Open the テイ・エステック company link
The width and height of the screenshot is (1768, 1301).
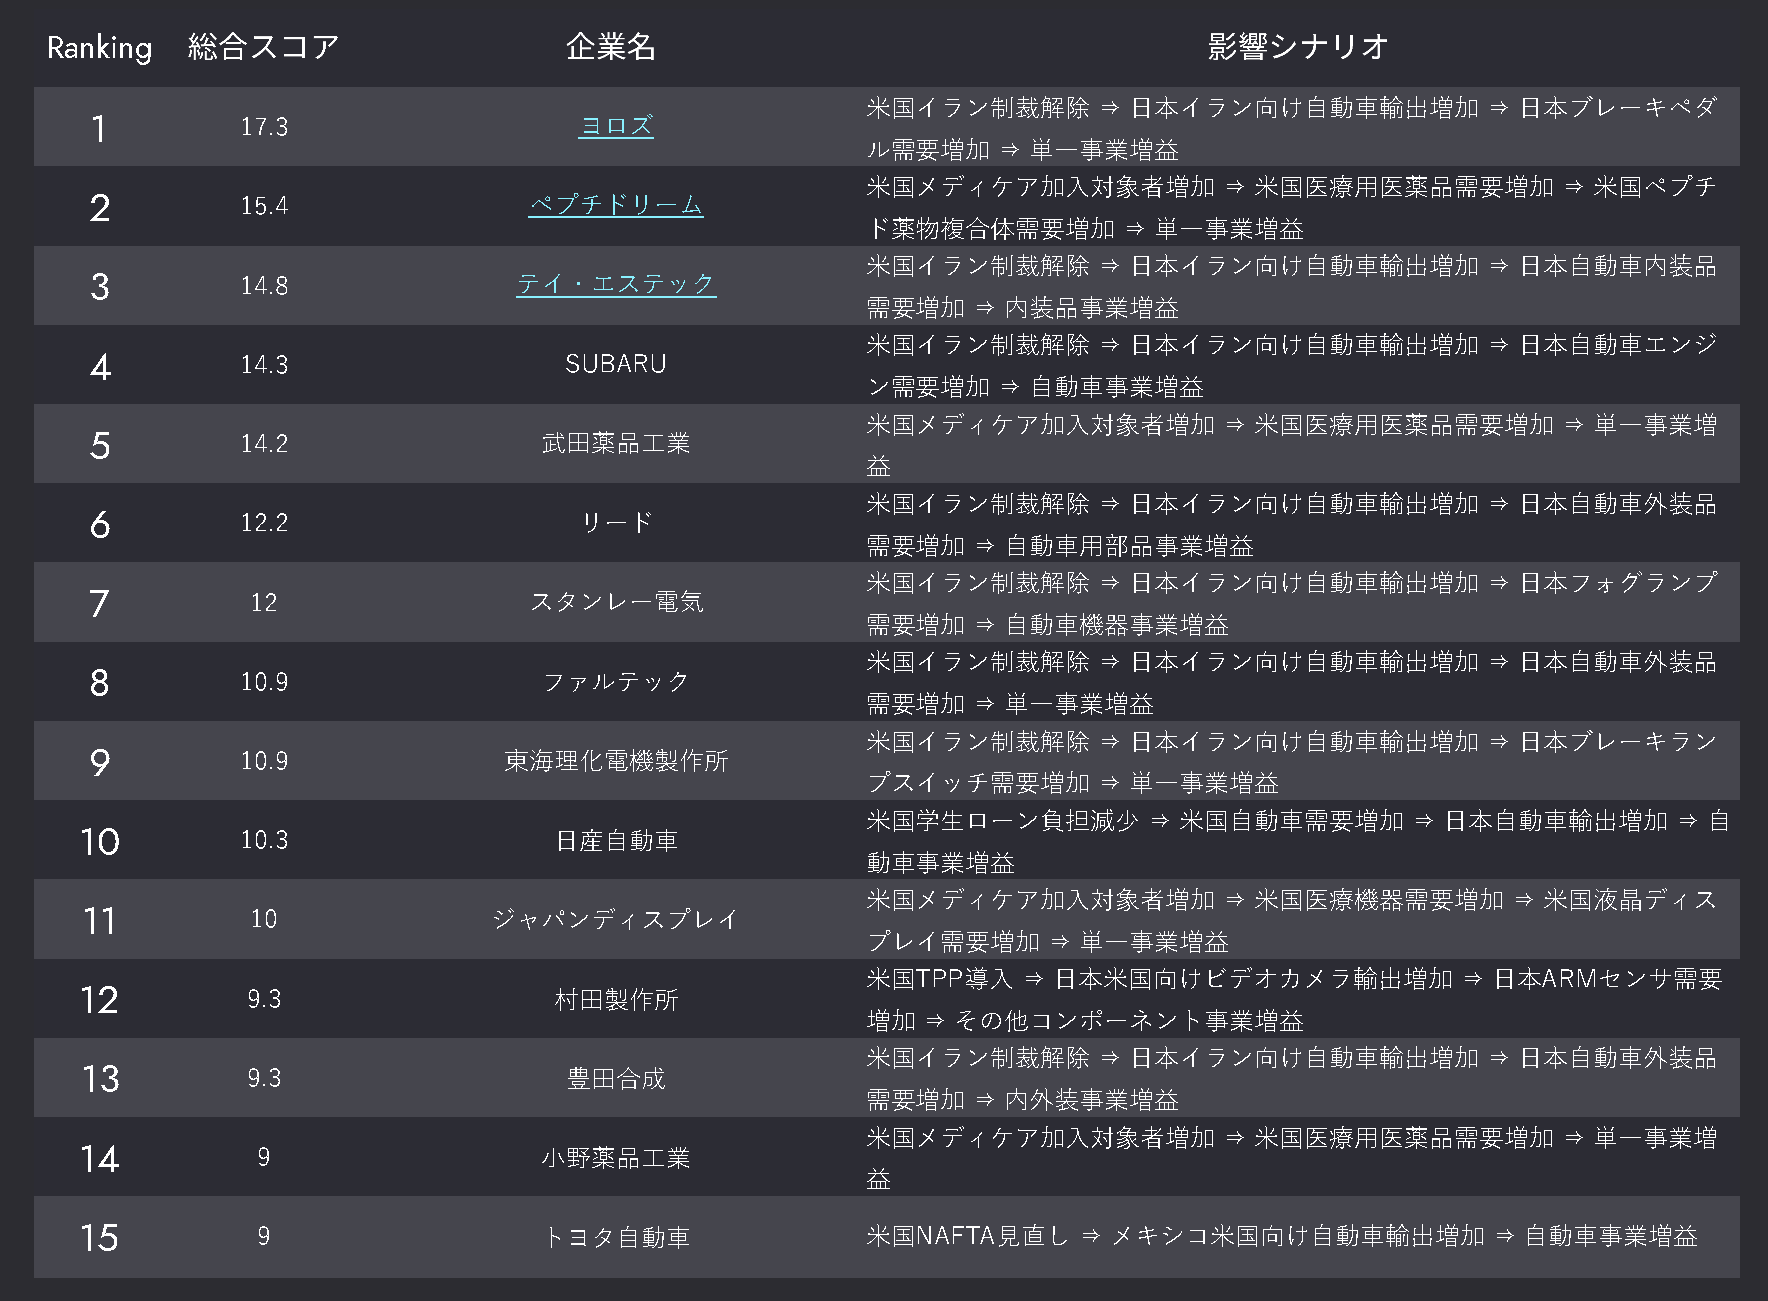tap(616, 284)
